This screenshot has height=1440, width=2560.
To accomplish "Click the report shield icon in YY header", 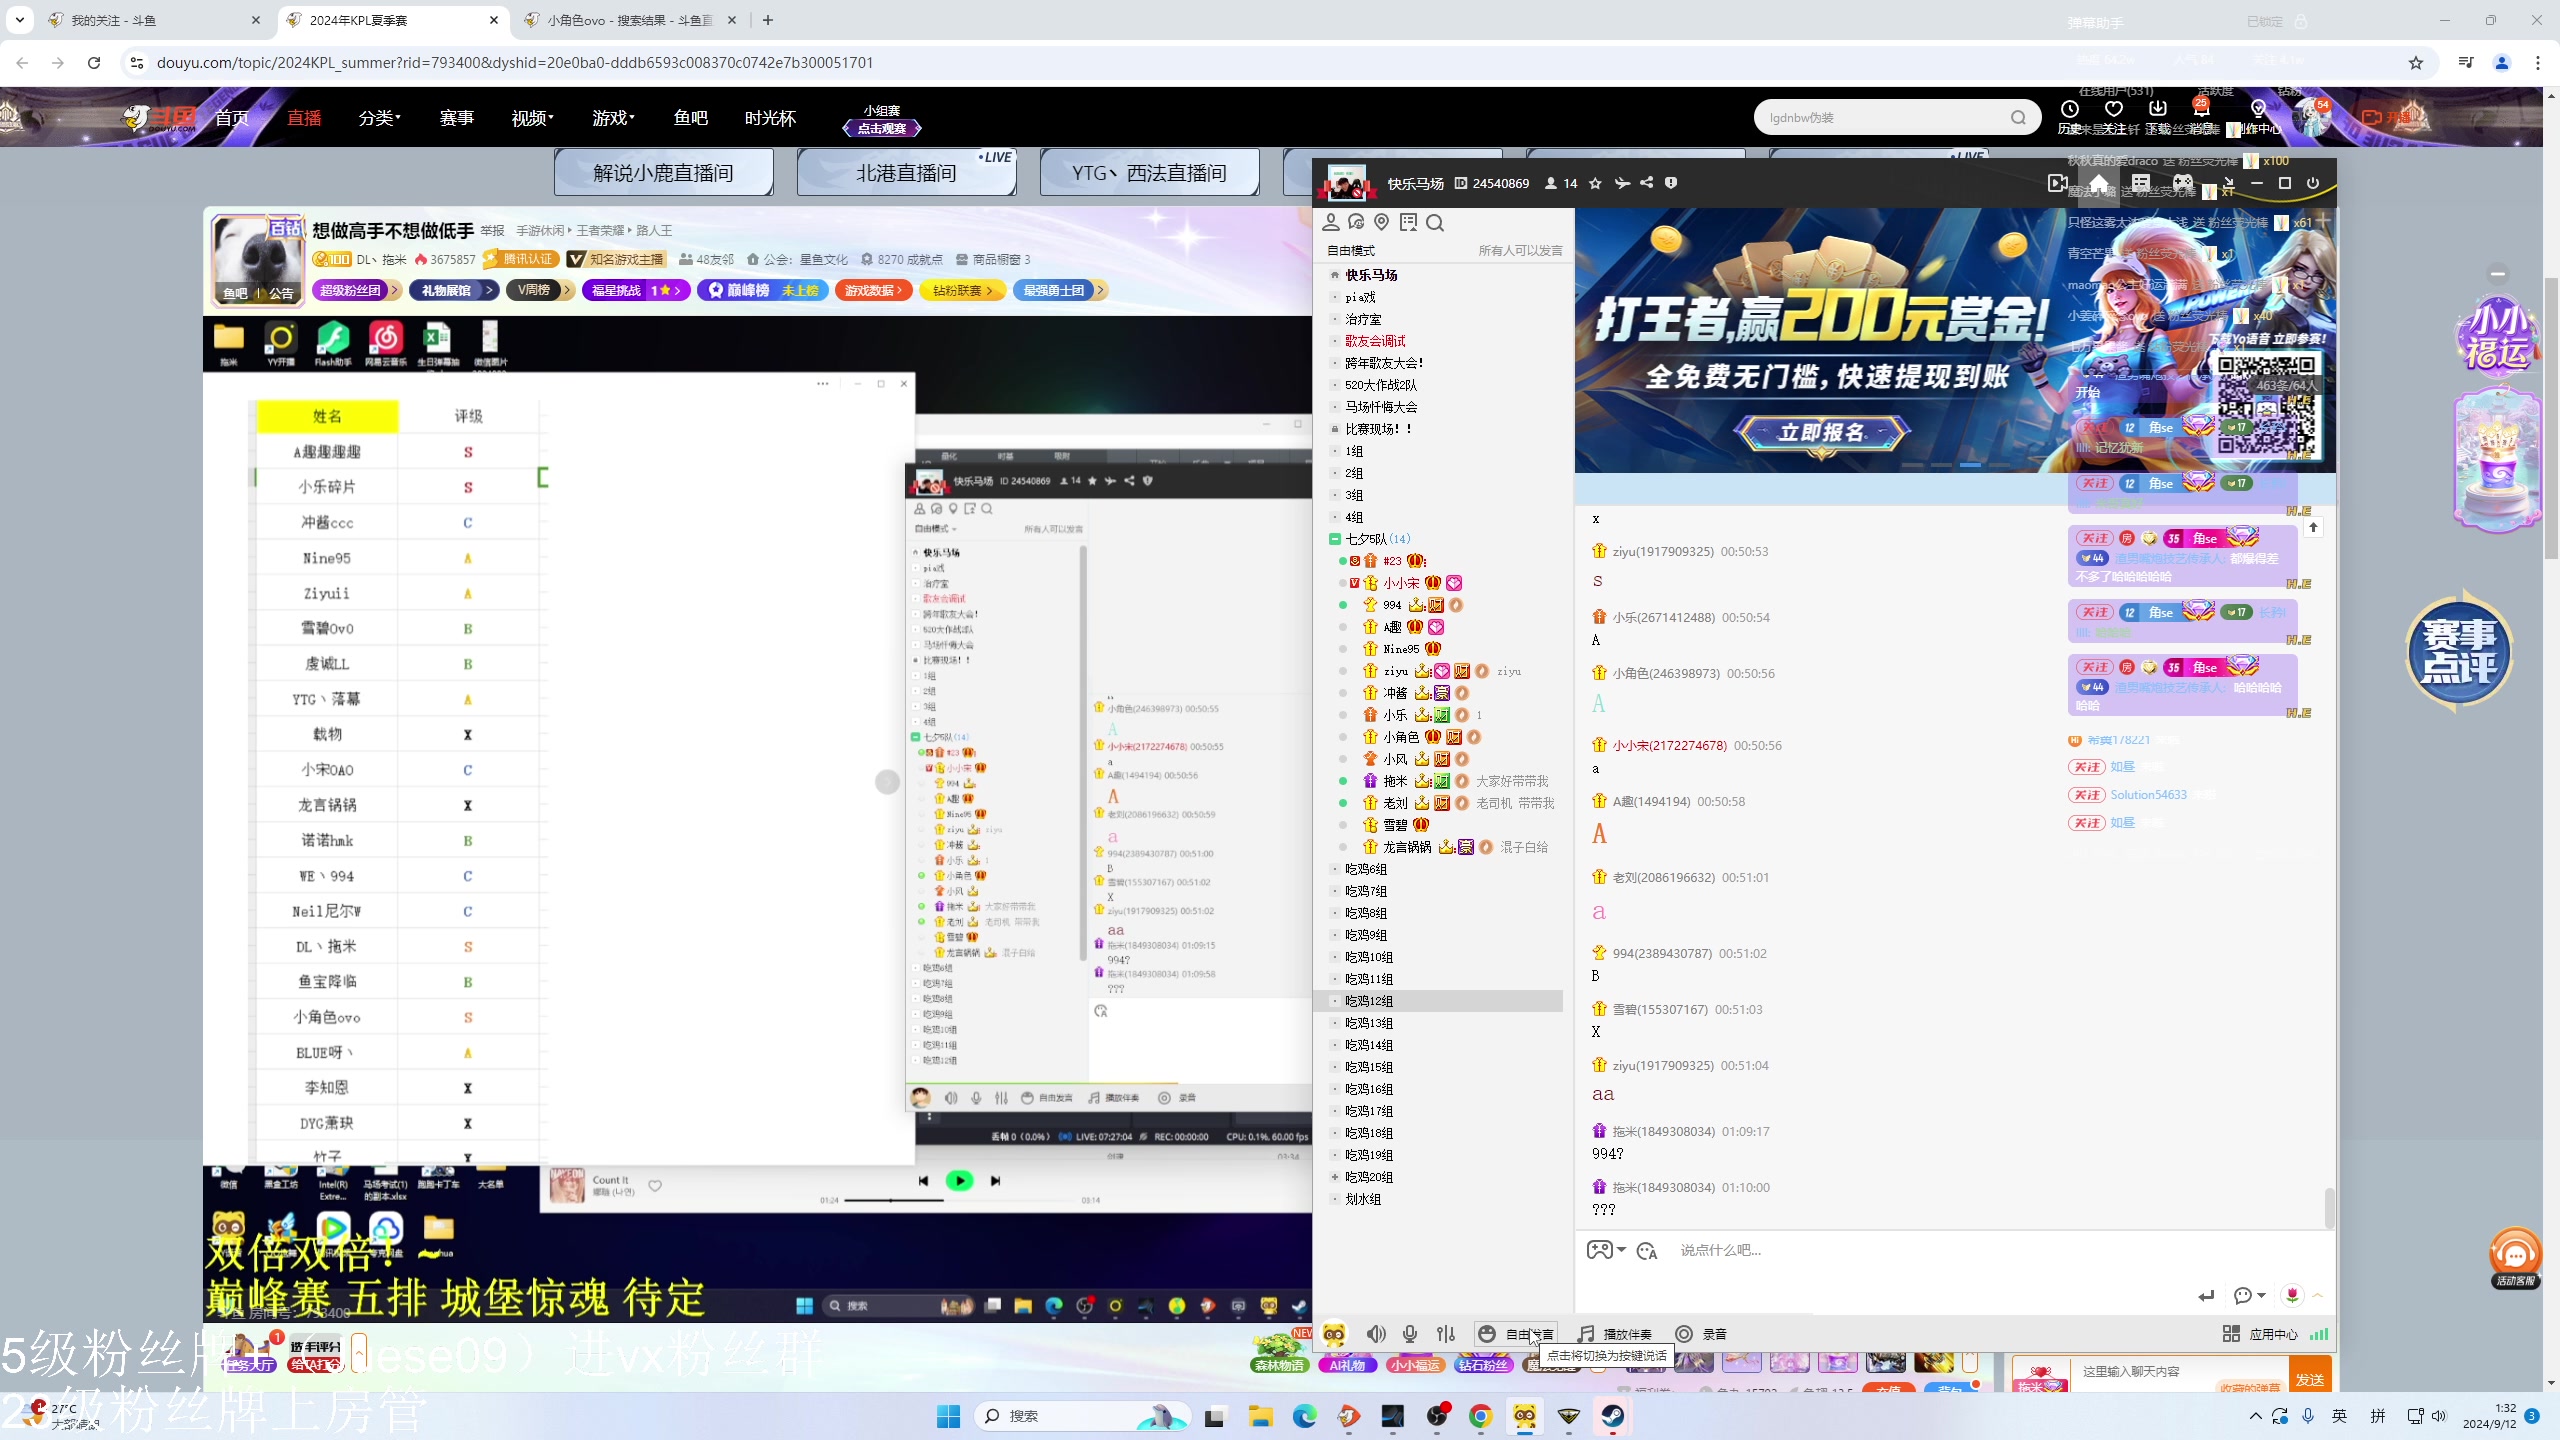I will tap(1671, 183).
